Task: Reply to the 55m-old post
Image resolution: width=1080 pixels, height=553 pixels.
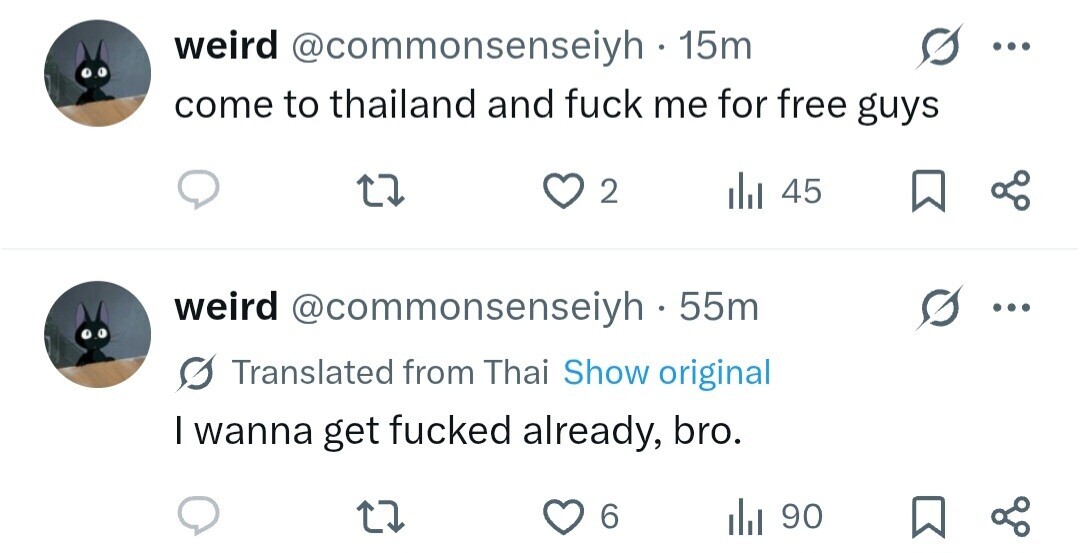Action: click(x=199, y=516)
